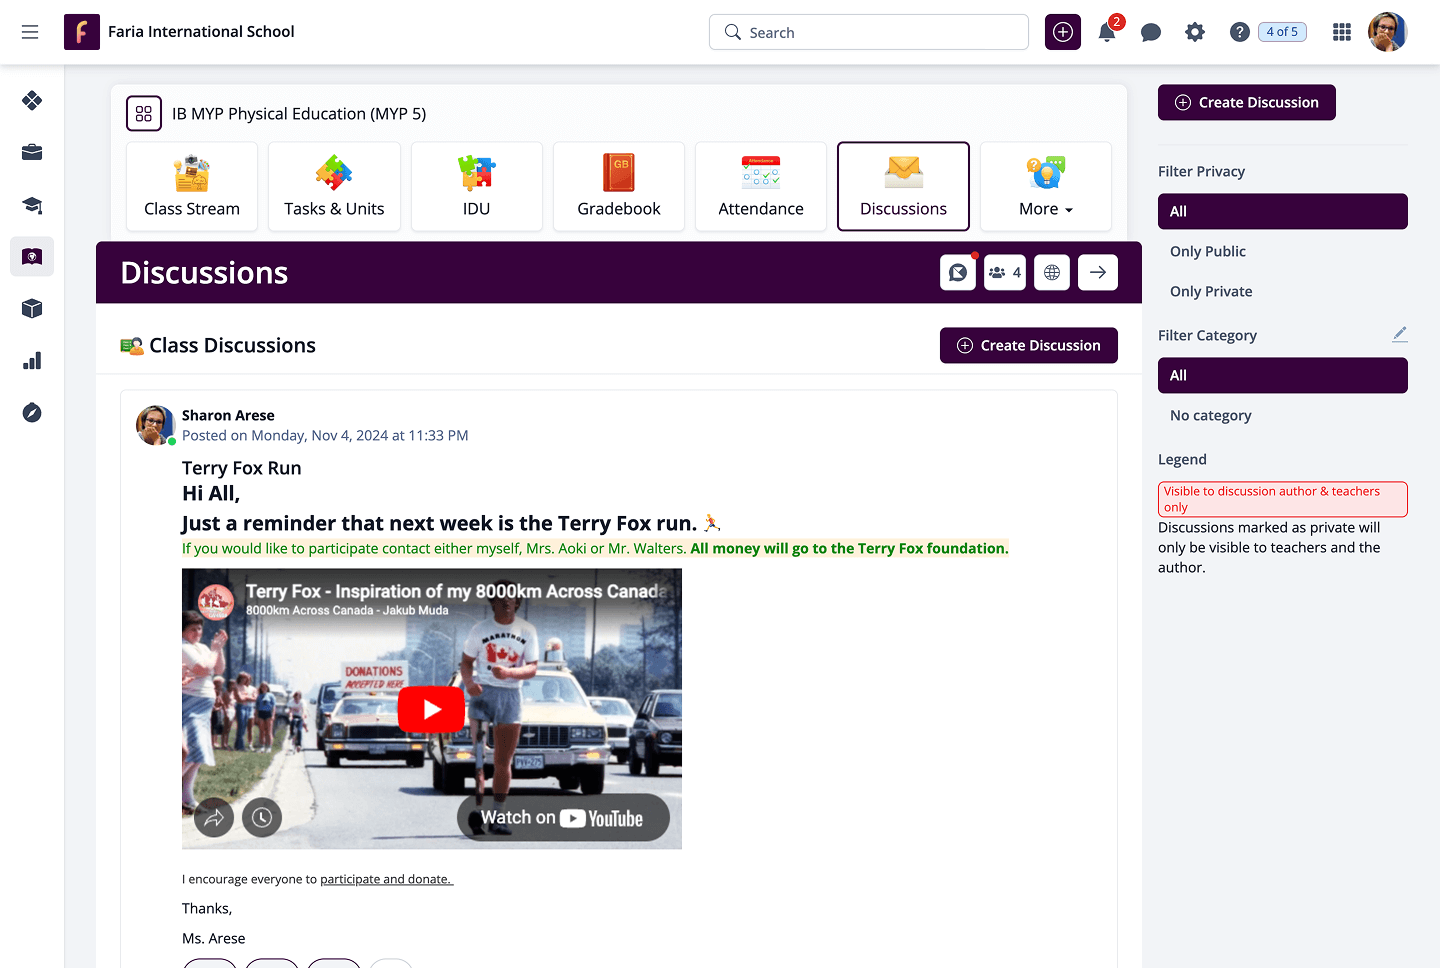Open the notifications bell icon
Image resolution: width=1440 pixels, height=968 pixels.
(1107, 33)
